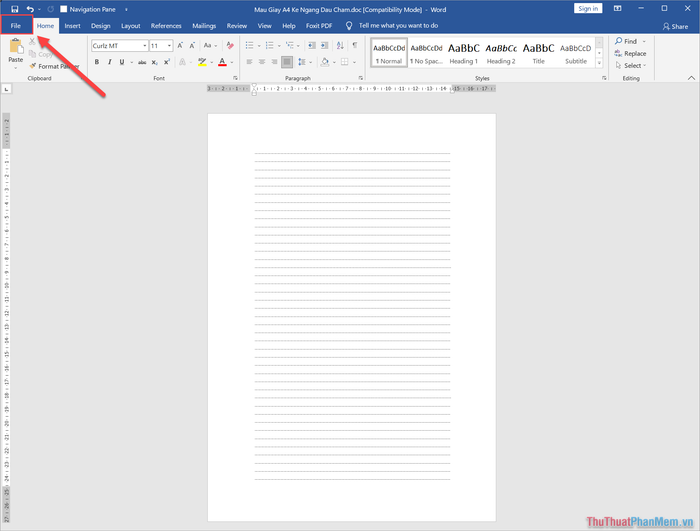The height and width of the screenshot is (531, 700).
Task: Toggle bold formatting
Action: tap(97, 62)
